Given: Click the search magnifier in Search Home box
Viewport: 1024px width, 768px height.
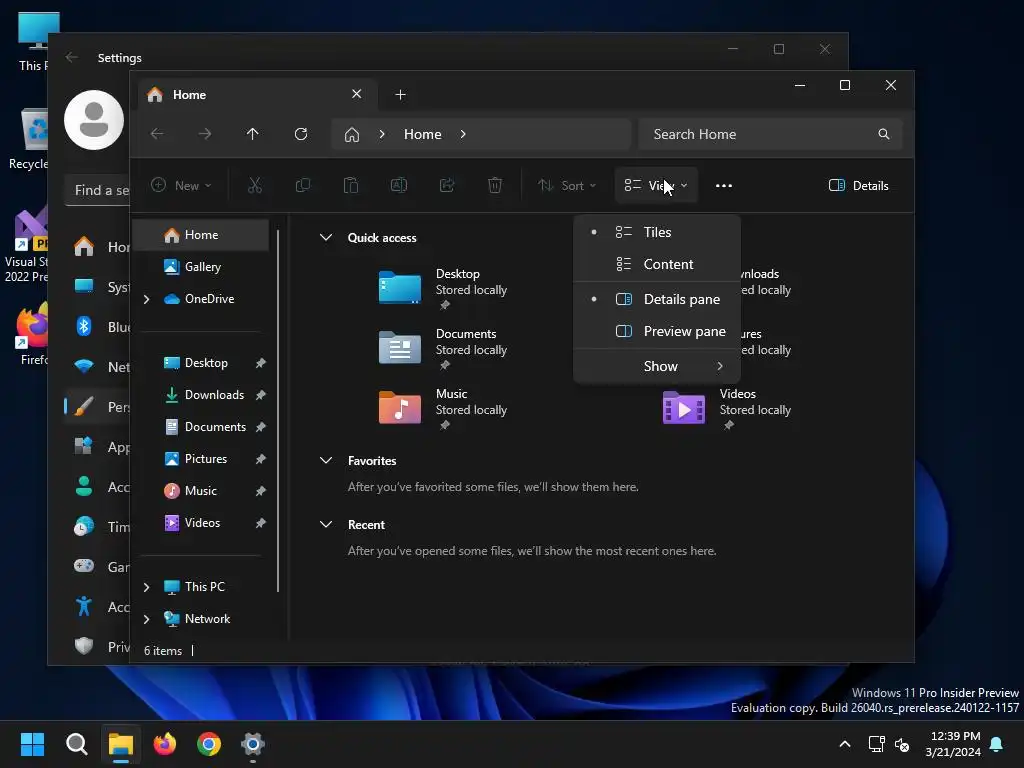Looking at the screenshot, I should point(884,134).
